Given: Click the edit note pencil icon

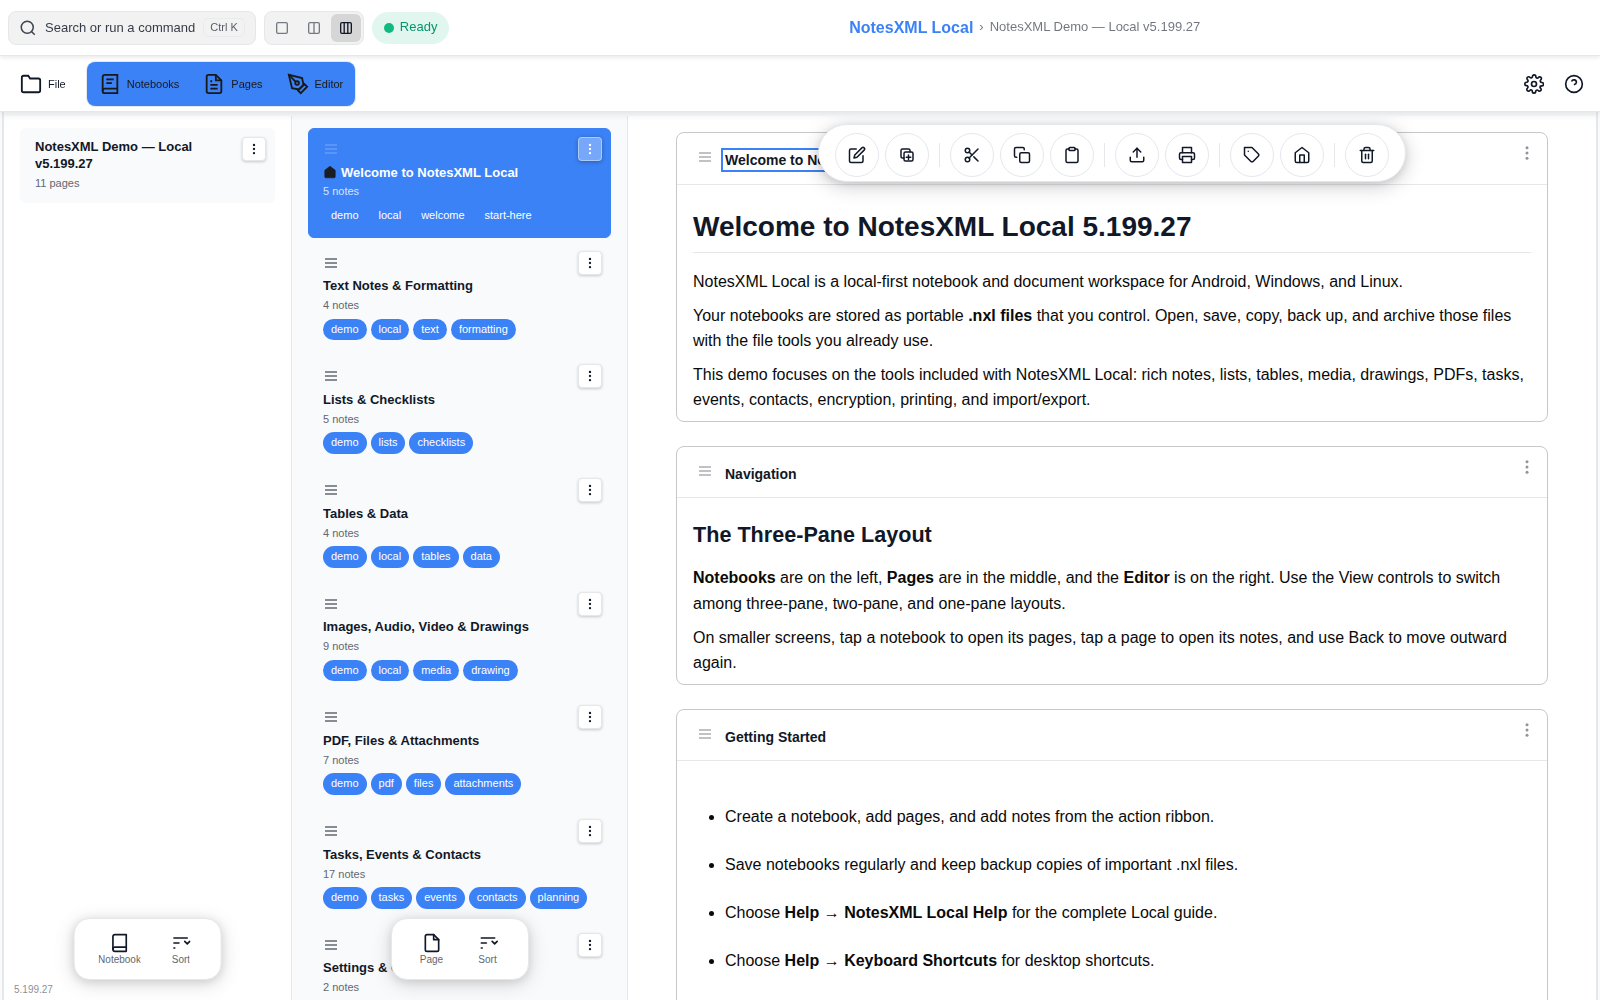Looking at the screenshot, I should pyautogui.click(x=857, y=155).
